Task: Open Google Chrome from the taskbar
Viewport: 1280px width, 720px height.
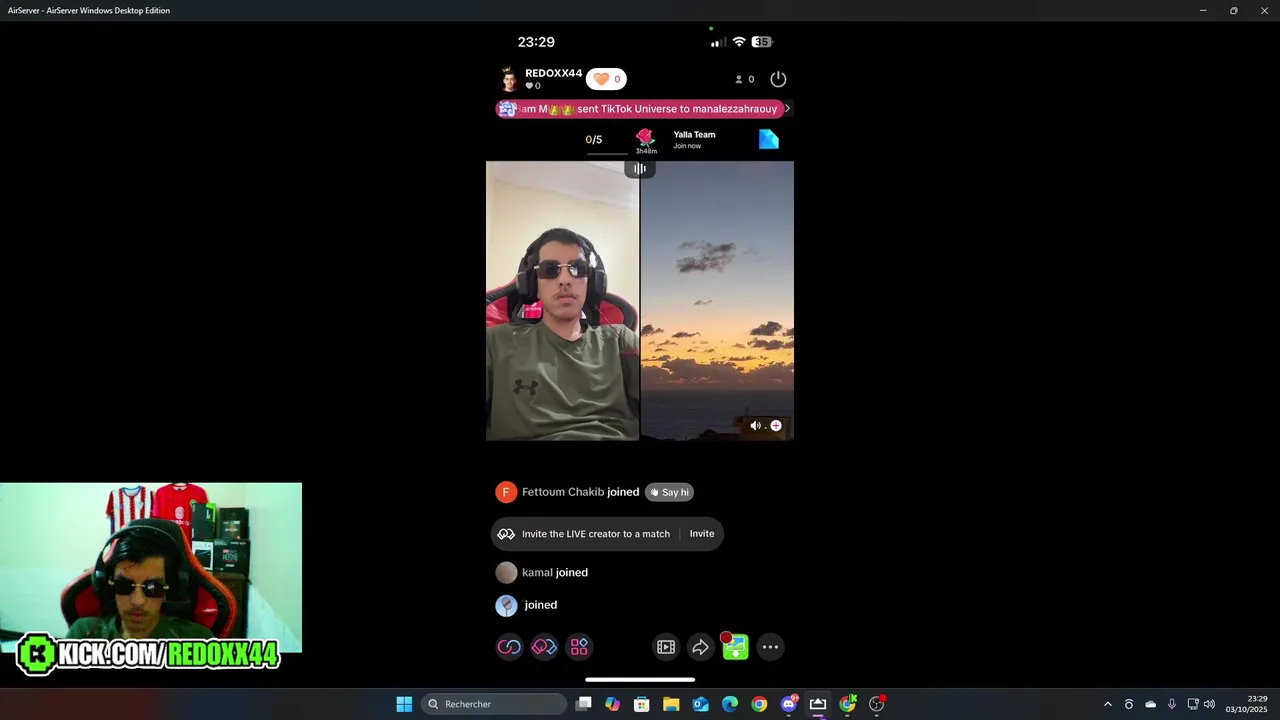Action: [x=759, y=704]
